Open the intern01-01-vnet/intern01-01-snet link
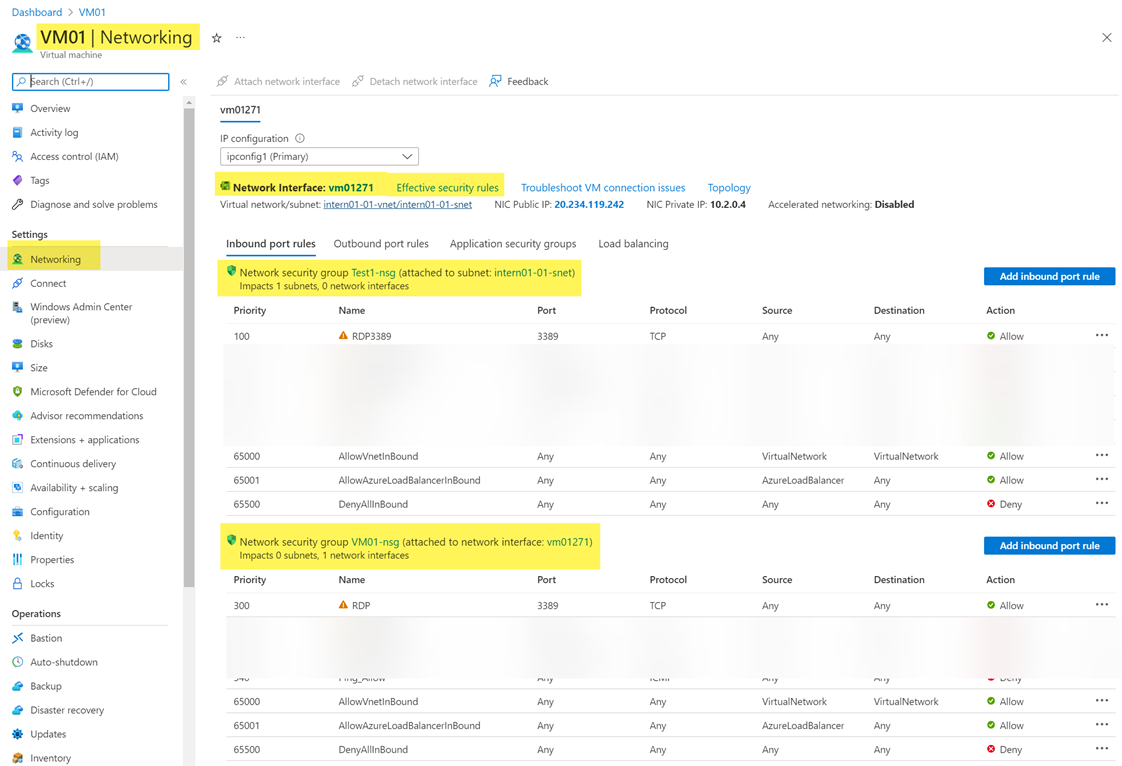This screenshot has height=766, width=1122. point(397,204)
